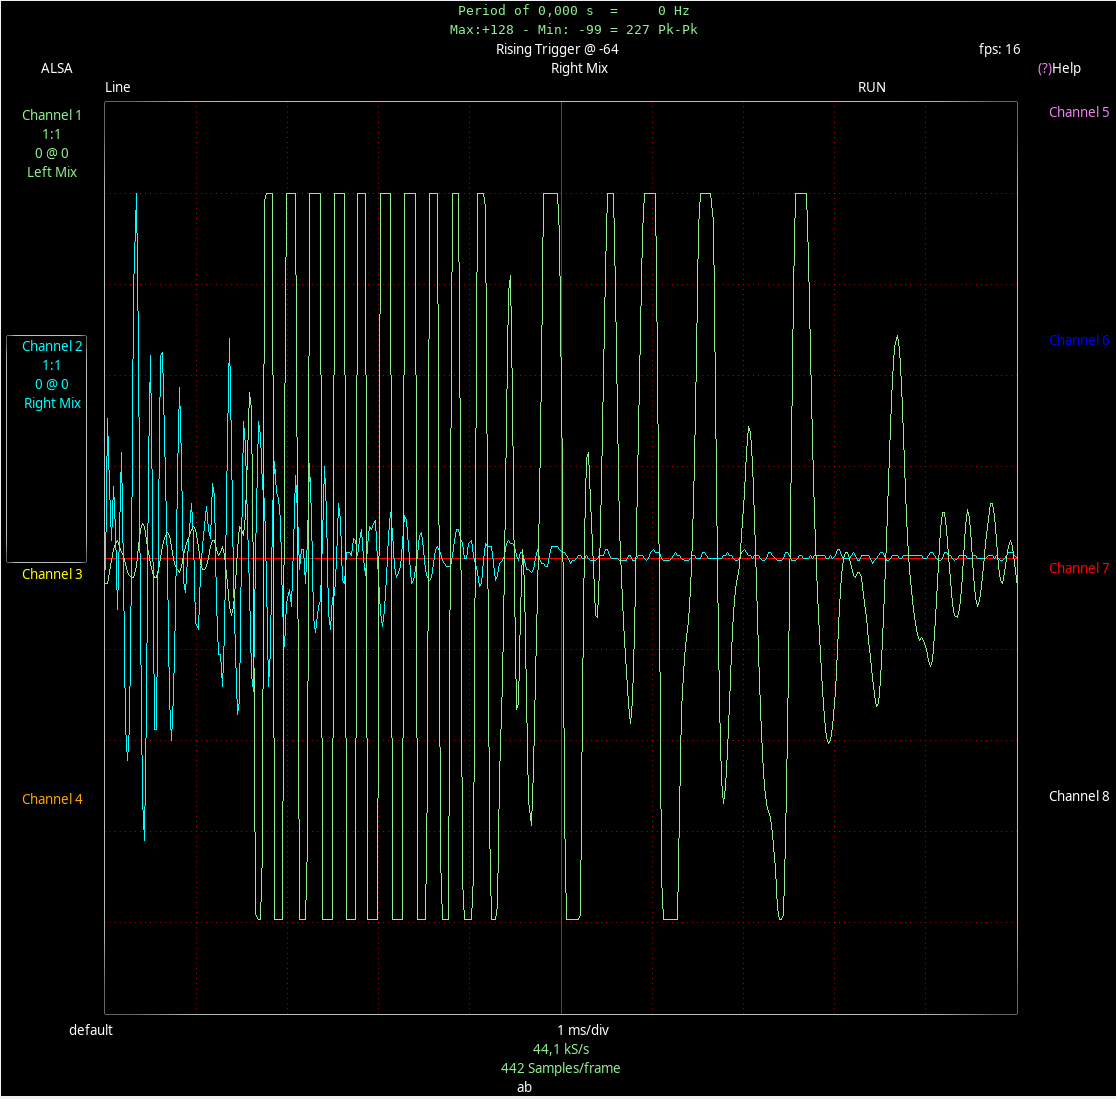Click 442 Samples/frame text
1116x1099 pixels.
561,1068
